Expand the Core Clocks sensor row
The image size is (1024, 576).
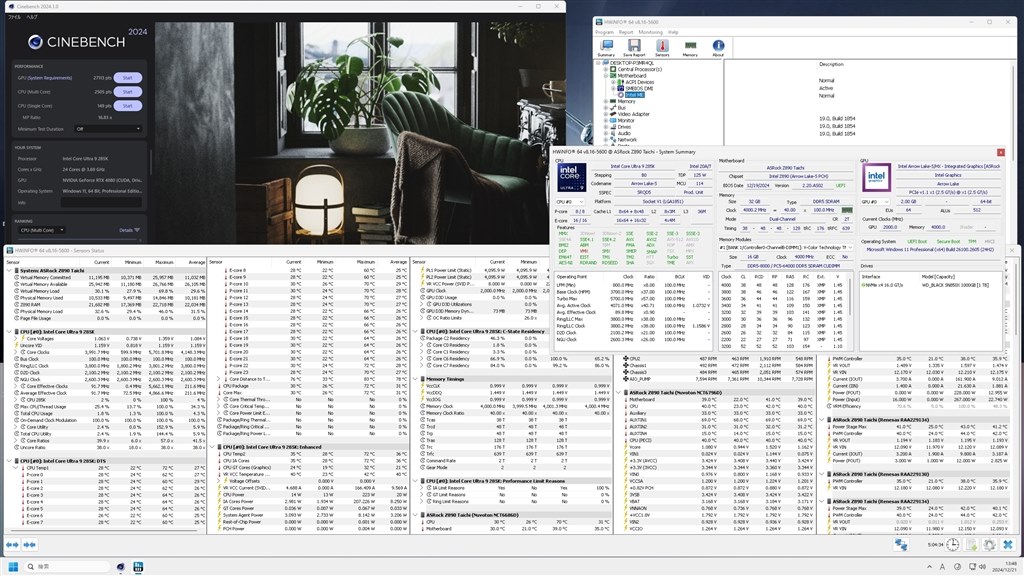click(16, 352)
